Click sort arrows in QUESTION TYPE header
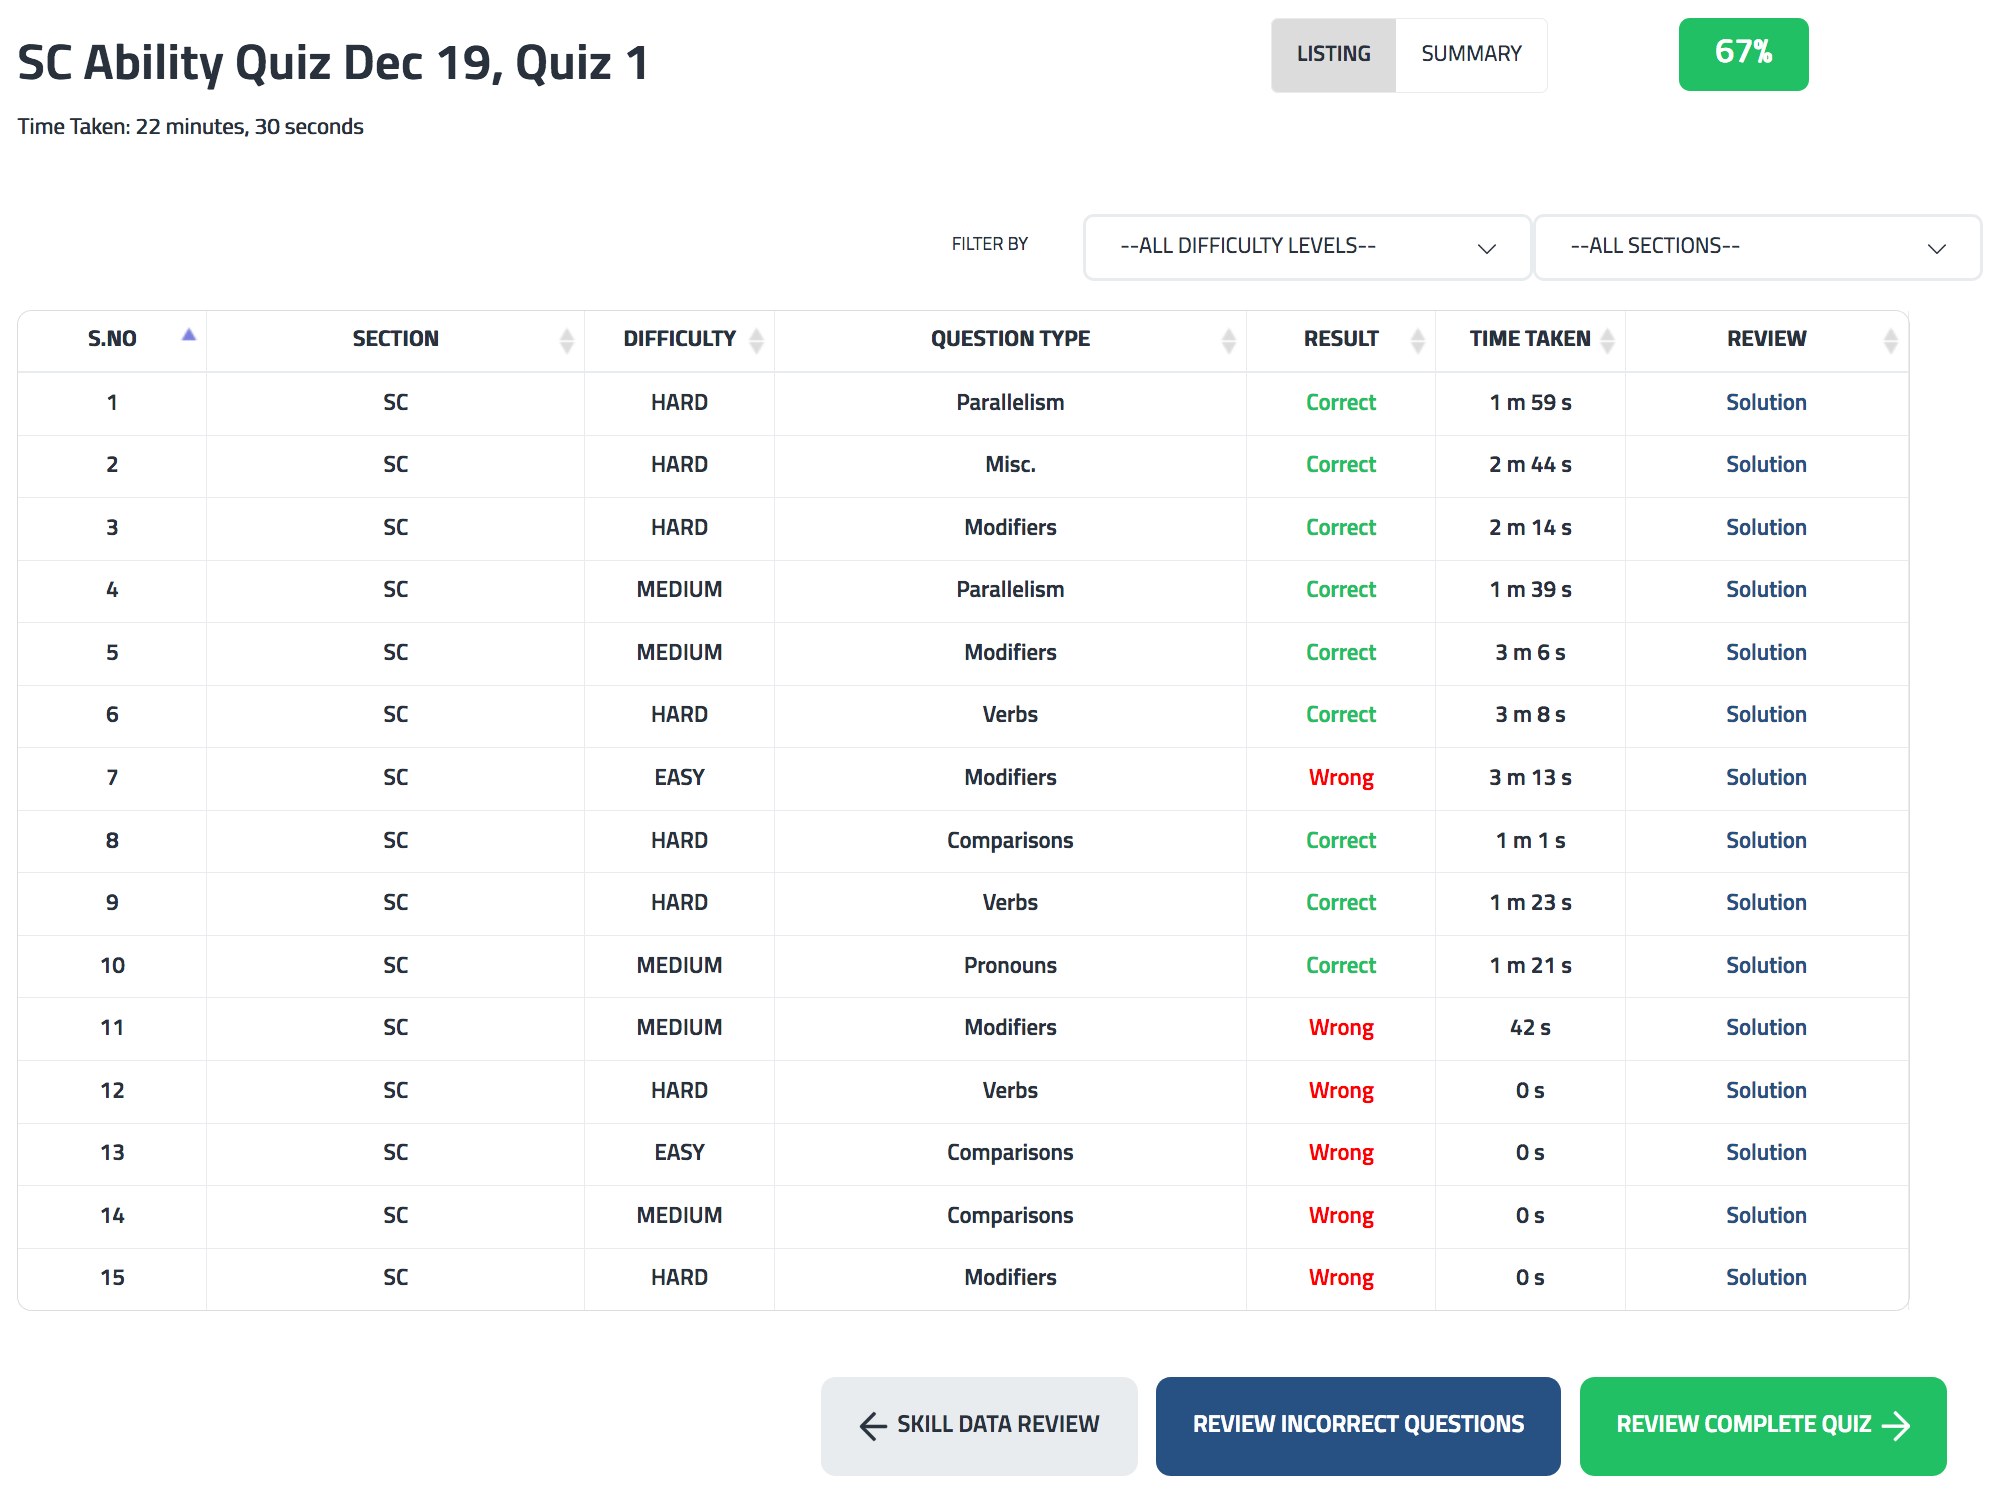 pos(1228,341)
